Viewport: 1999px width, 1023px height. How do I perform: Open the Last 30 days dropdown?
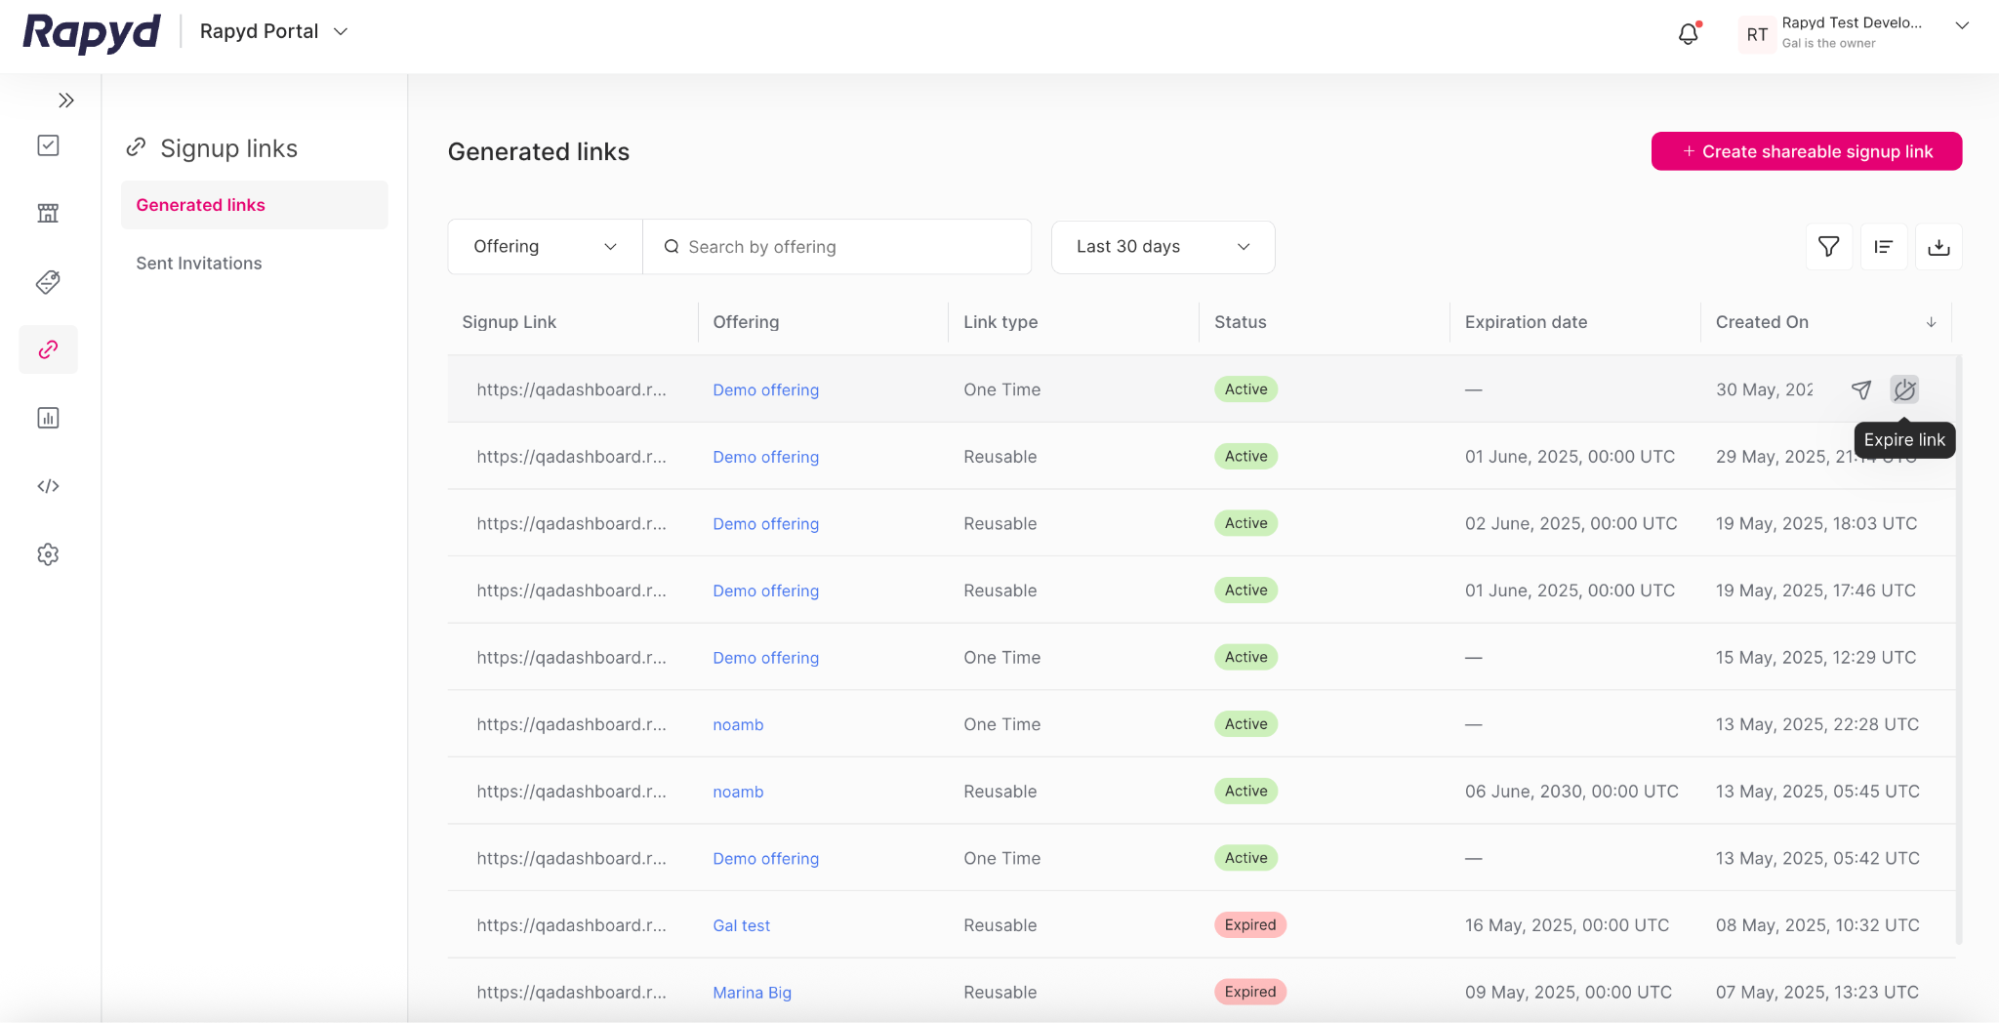click(1162, 246)
